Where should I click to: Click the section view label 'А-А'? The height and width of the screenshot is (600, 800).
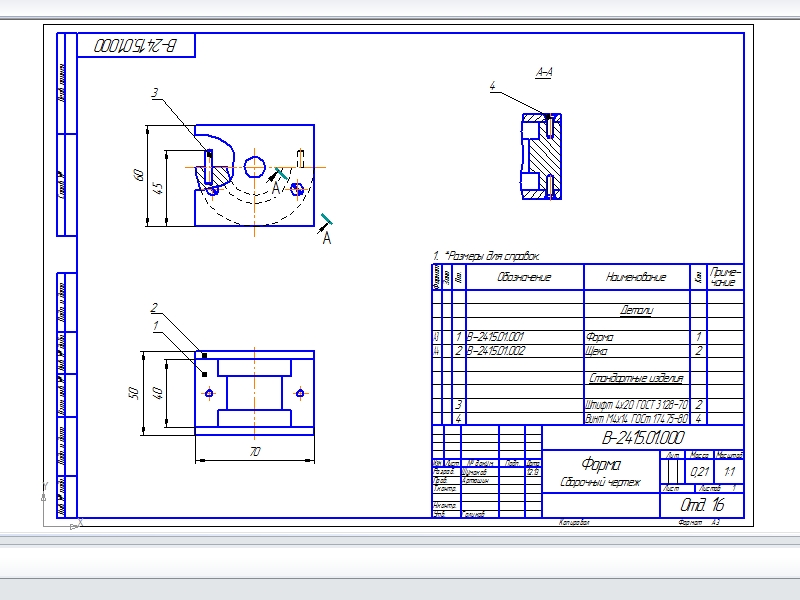[544, 72]
